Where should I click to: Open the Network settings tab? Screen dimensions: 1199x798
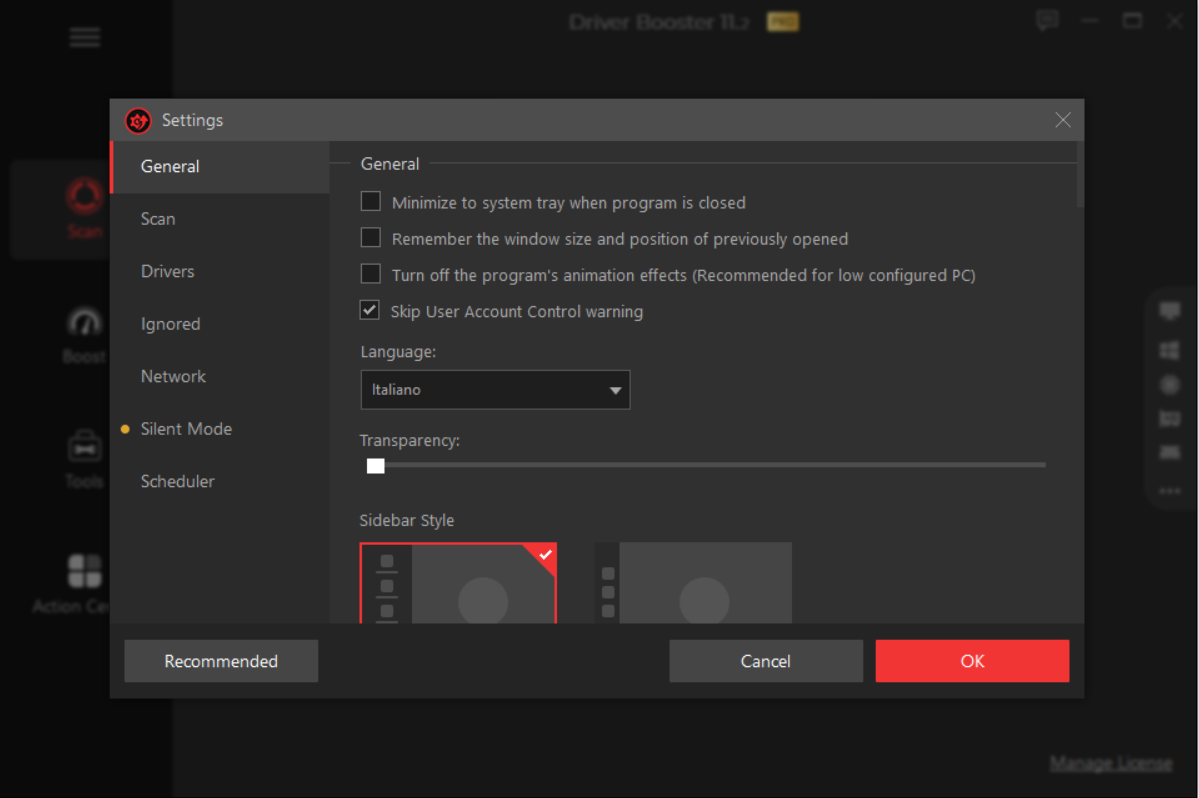click(220, 377)
